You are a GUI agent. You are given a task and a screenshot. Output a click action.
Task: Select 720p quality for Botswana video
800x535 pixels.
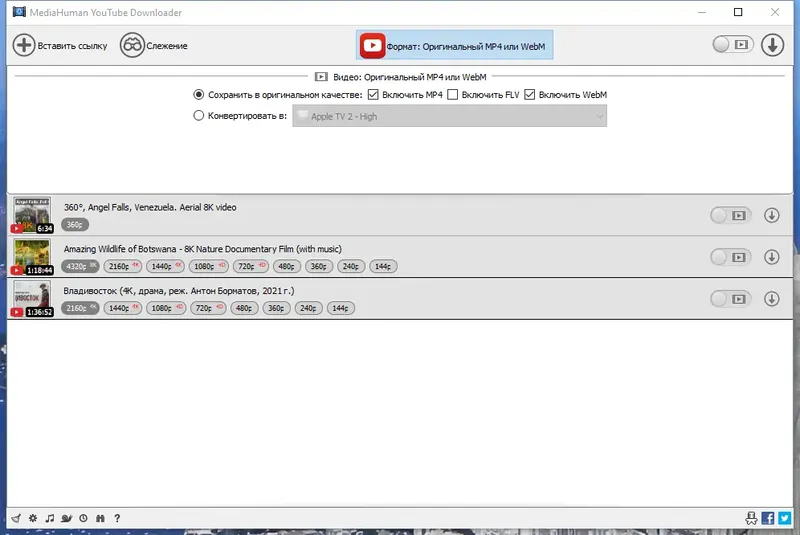[251, 266]
